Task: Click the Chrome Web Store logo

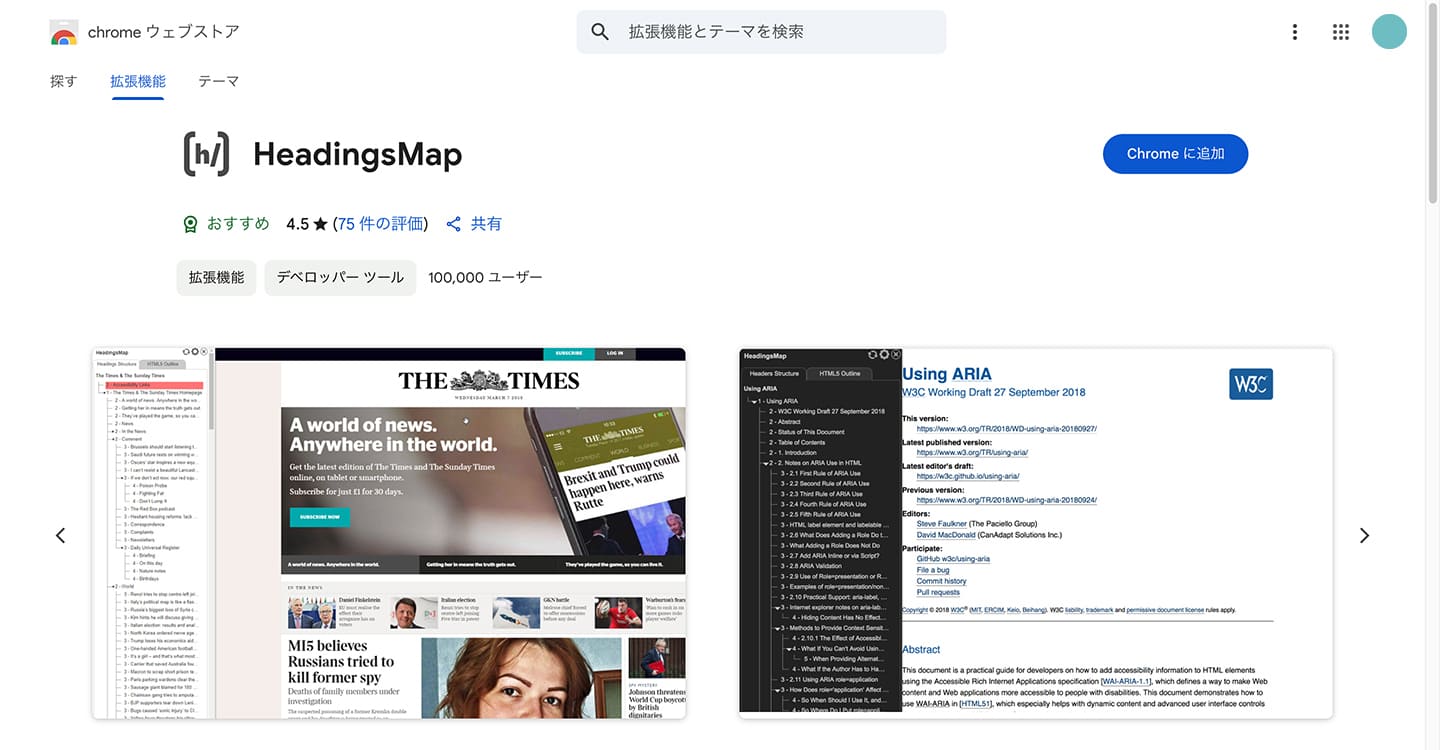Action: point(64,33)
